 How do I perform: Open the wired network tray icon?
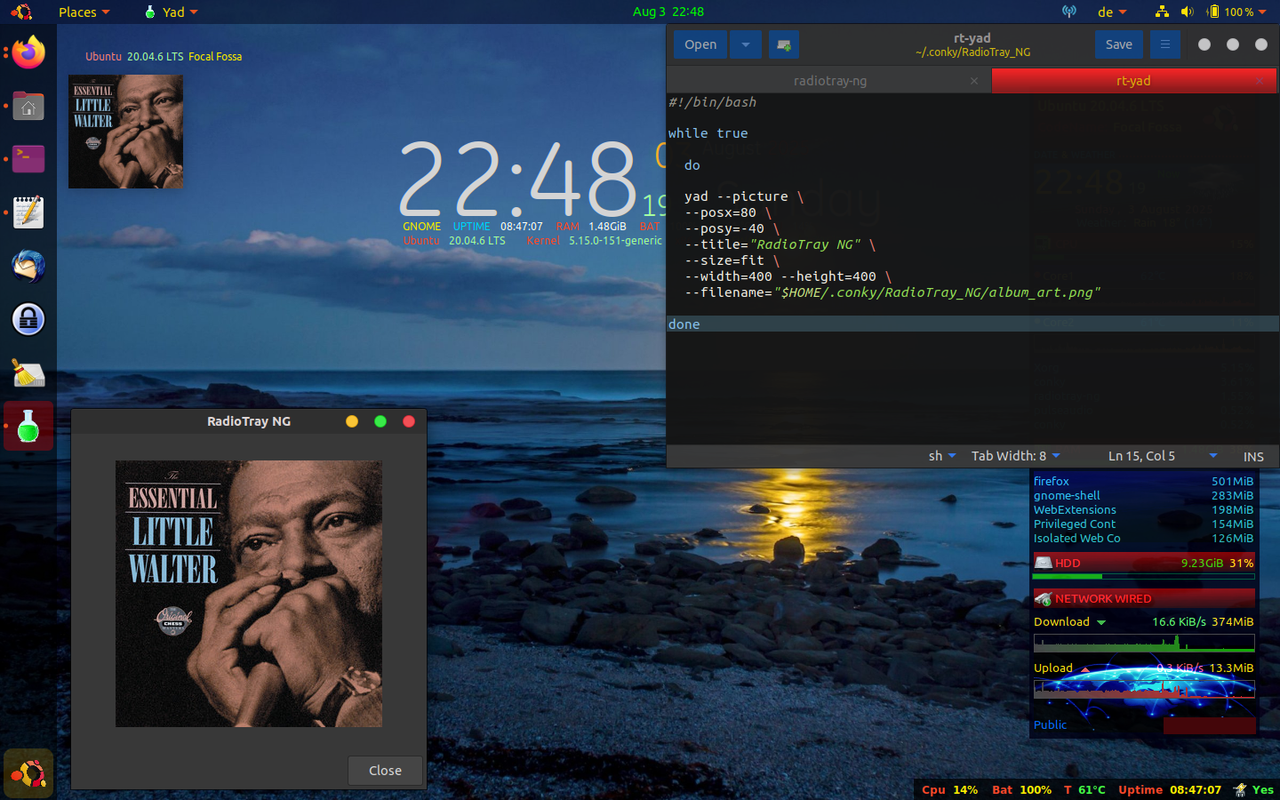pyautogui.click(x=1161, y=12)
